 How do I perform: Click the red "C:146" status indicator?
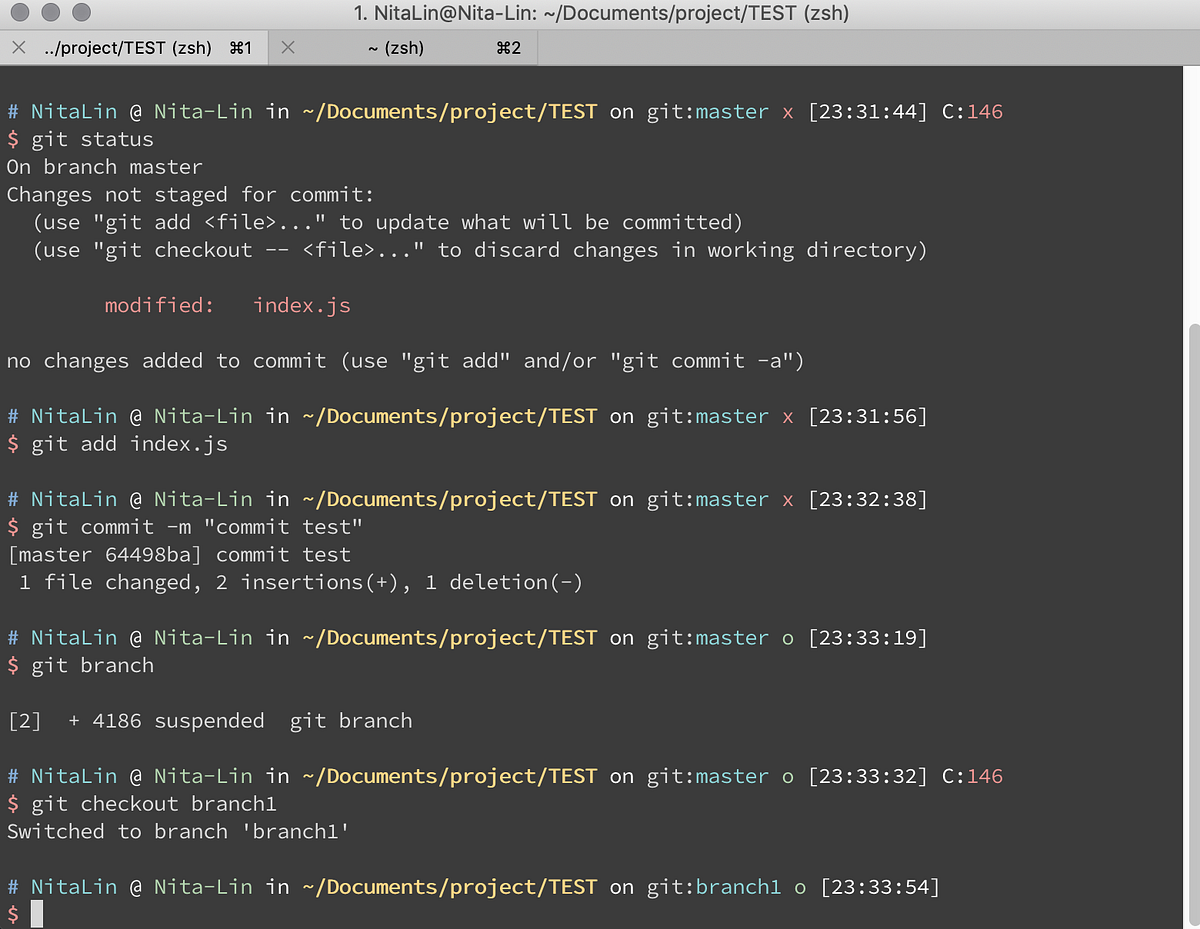pyautogui.click(x=973, y=111)
